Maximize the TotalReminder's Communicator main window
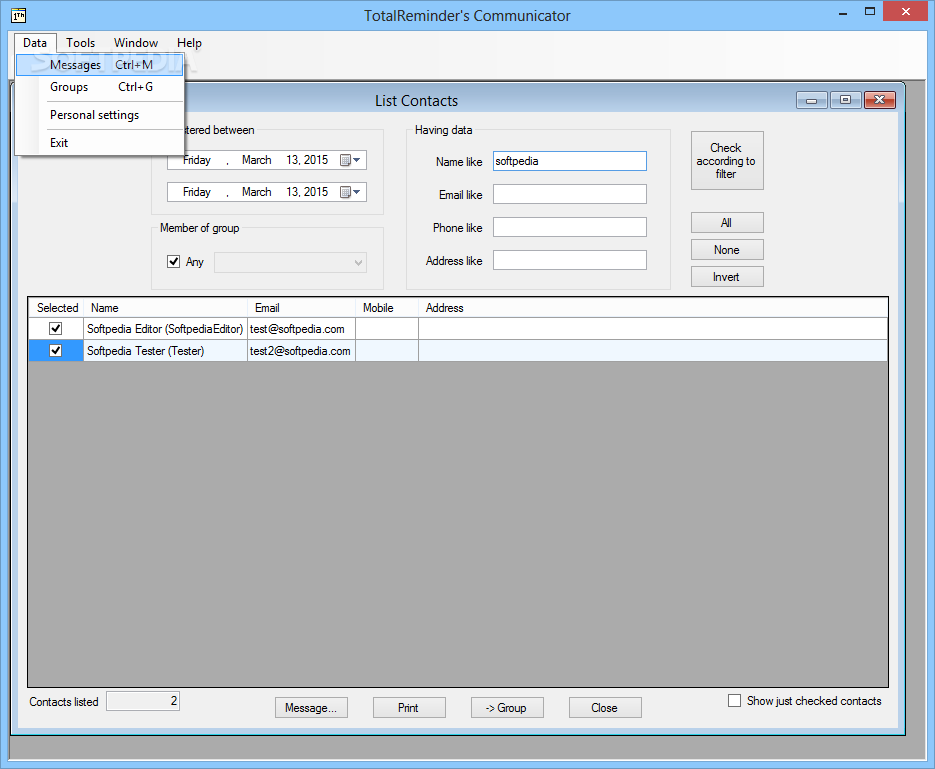935x769 pixels. coord(870,12)
